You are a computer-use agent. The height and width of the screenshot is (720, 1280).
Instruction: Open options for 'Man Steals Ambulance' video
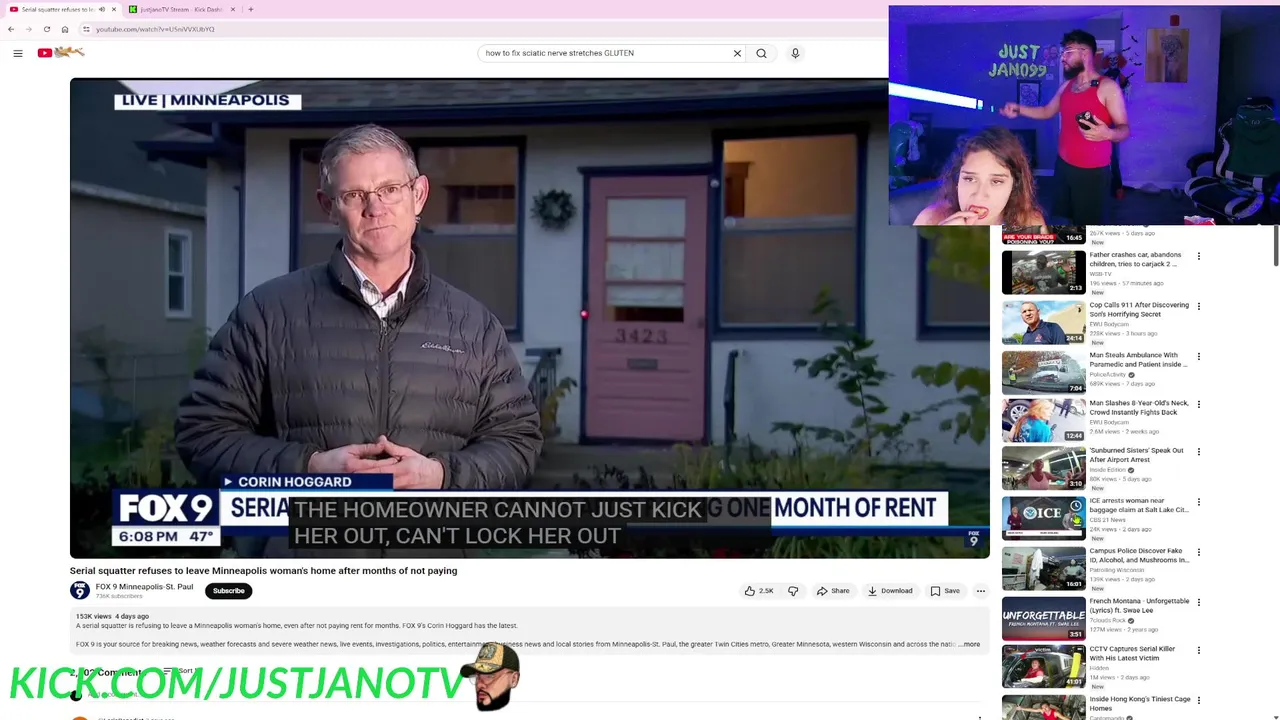coord(1199,356)
